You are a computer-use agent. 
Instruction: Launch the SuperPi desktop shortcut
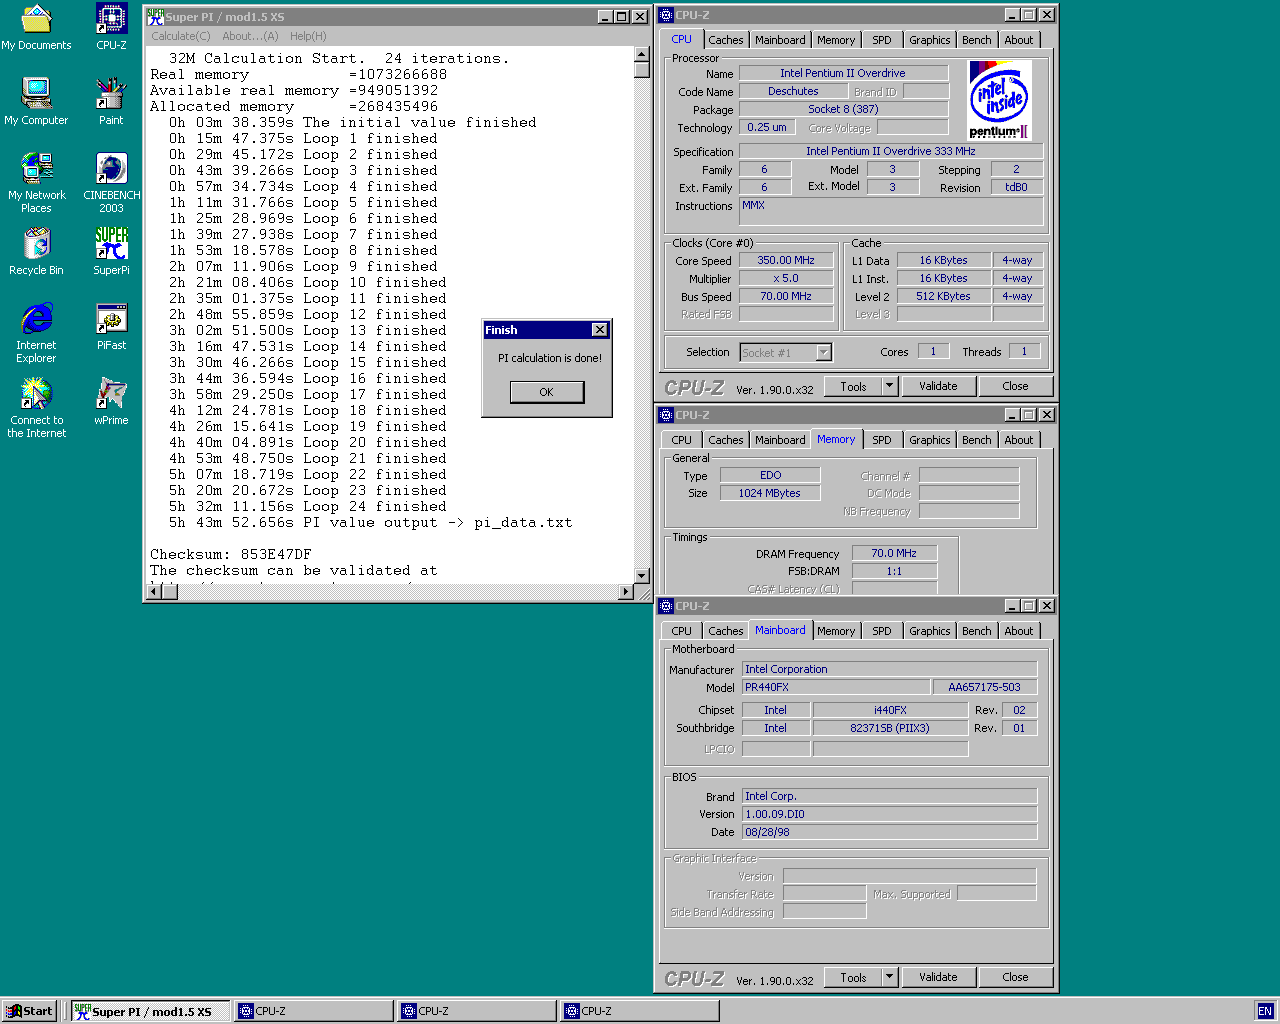coord(111,252)
